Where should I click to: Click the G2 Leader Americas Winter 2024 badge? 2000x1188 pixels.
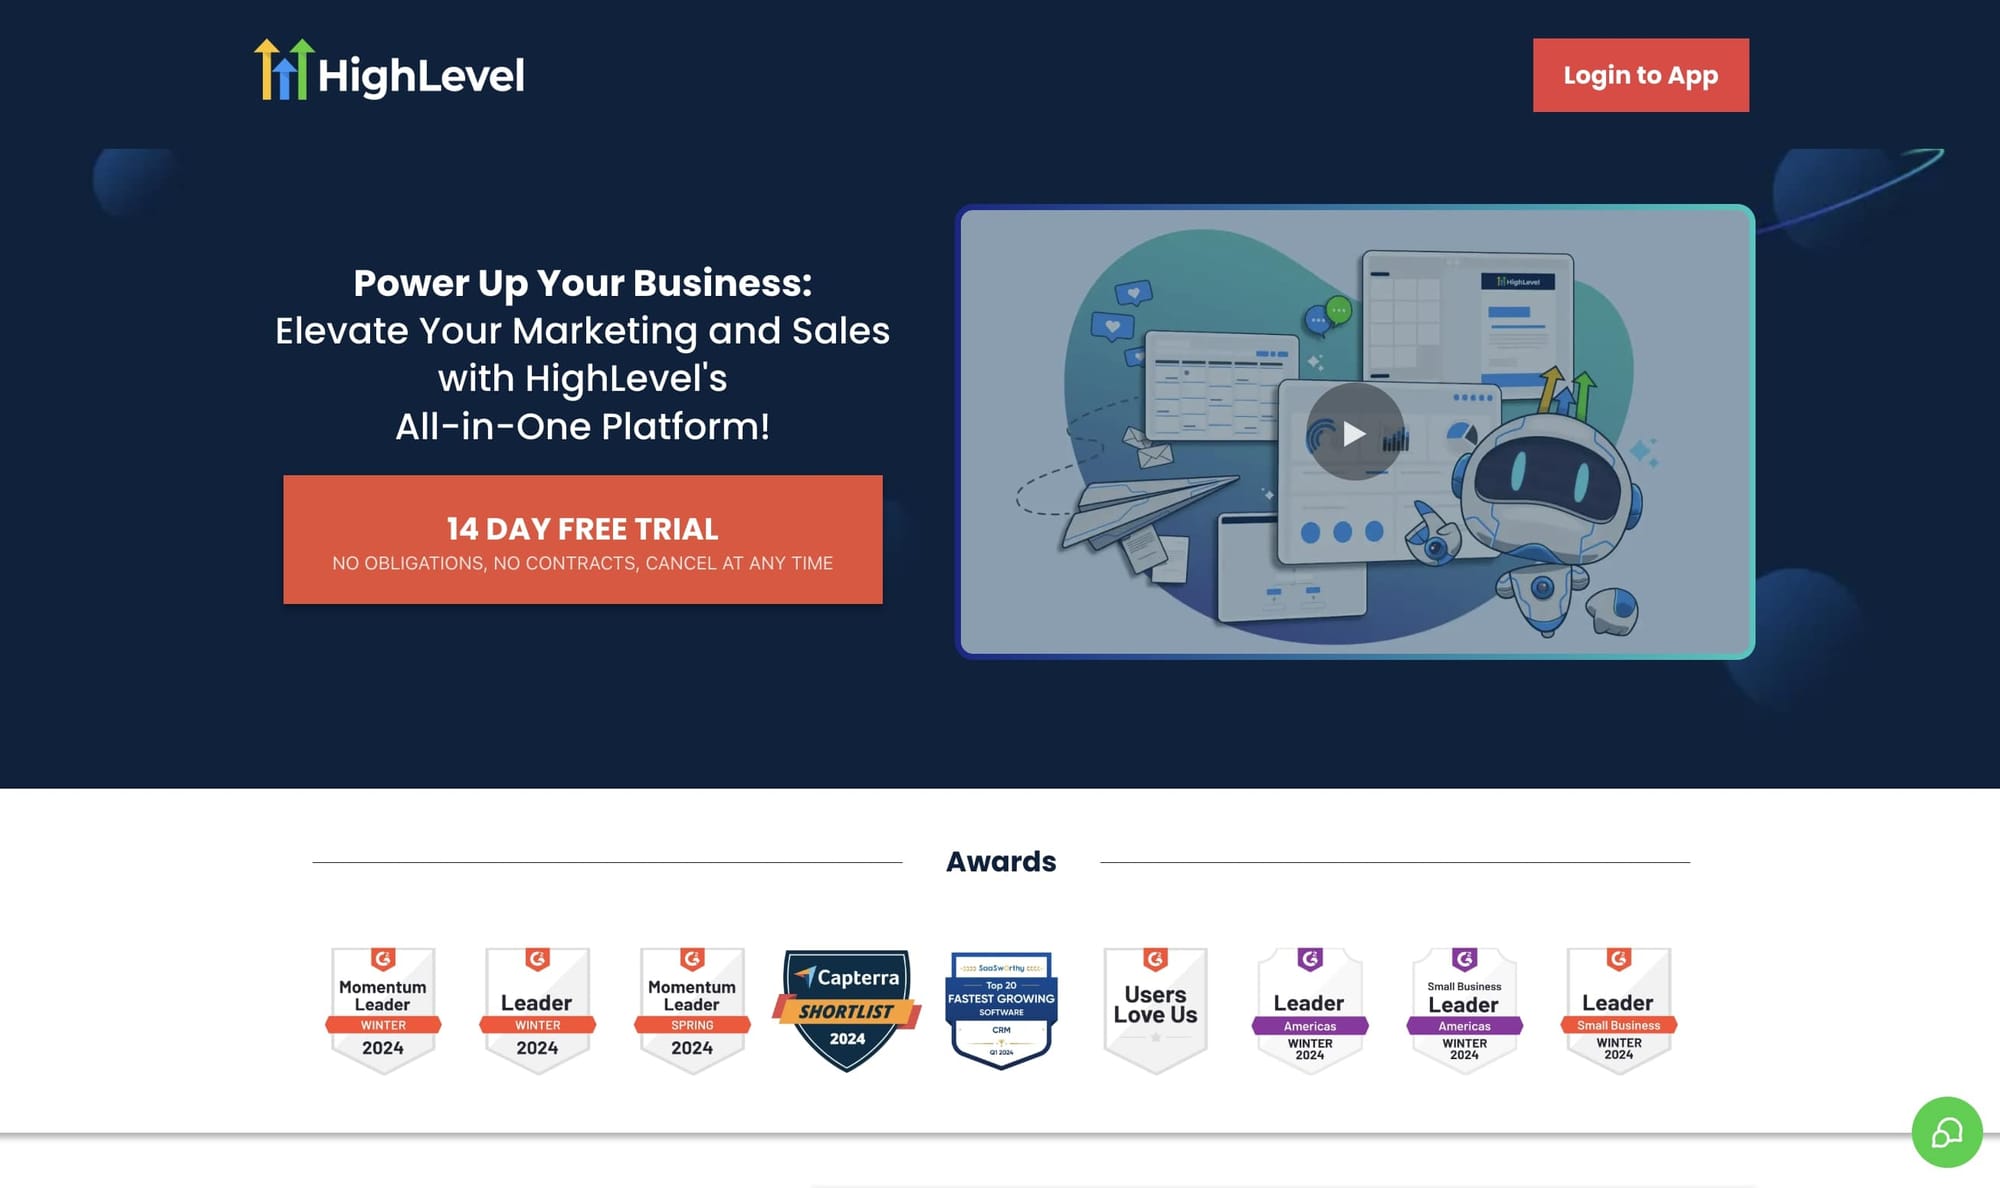[x=1307, y=1004]
